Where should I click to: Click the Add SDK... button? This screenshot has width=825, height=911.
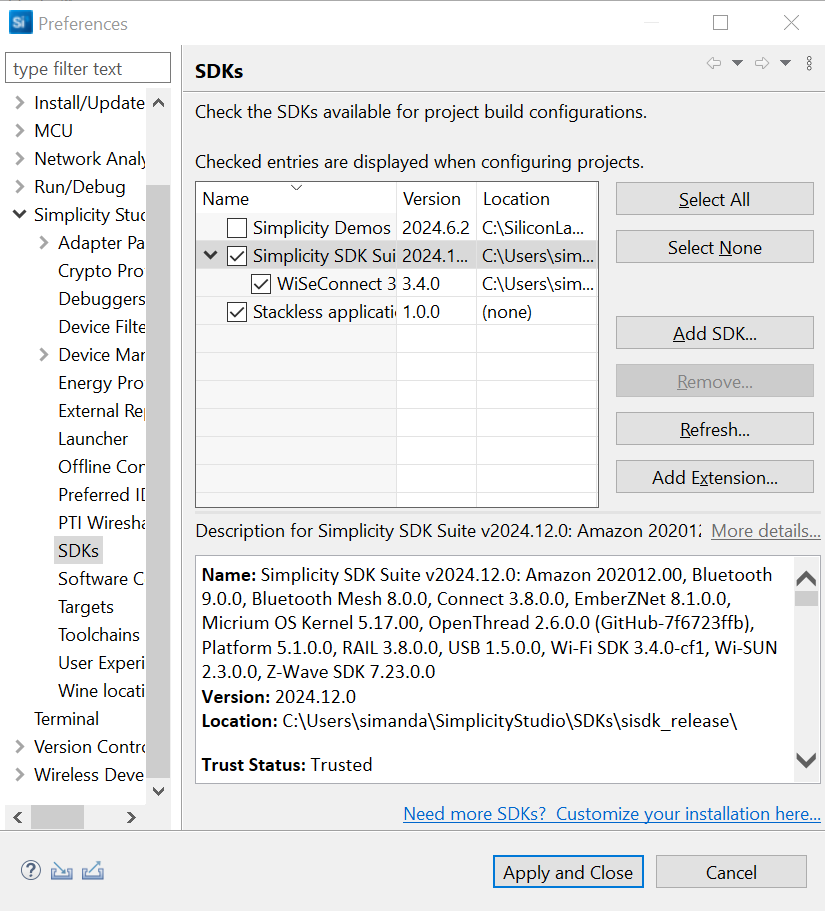714,333
